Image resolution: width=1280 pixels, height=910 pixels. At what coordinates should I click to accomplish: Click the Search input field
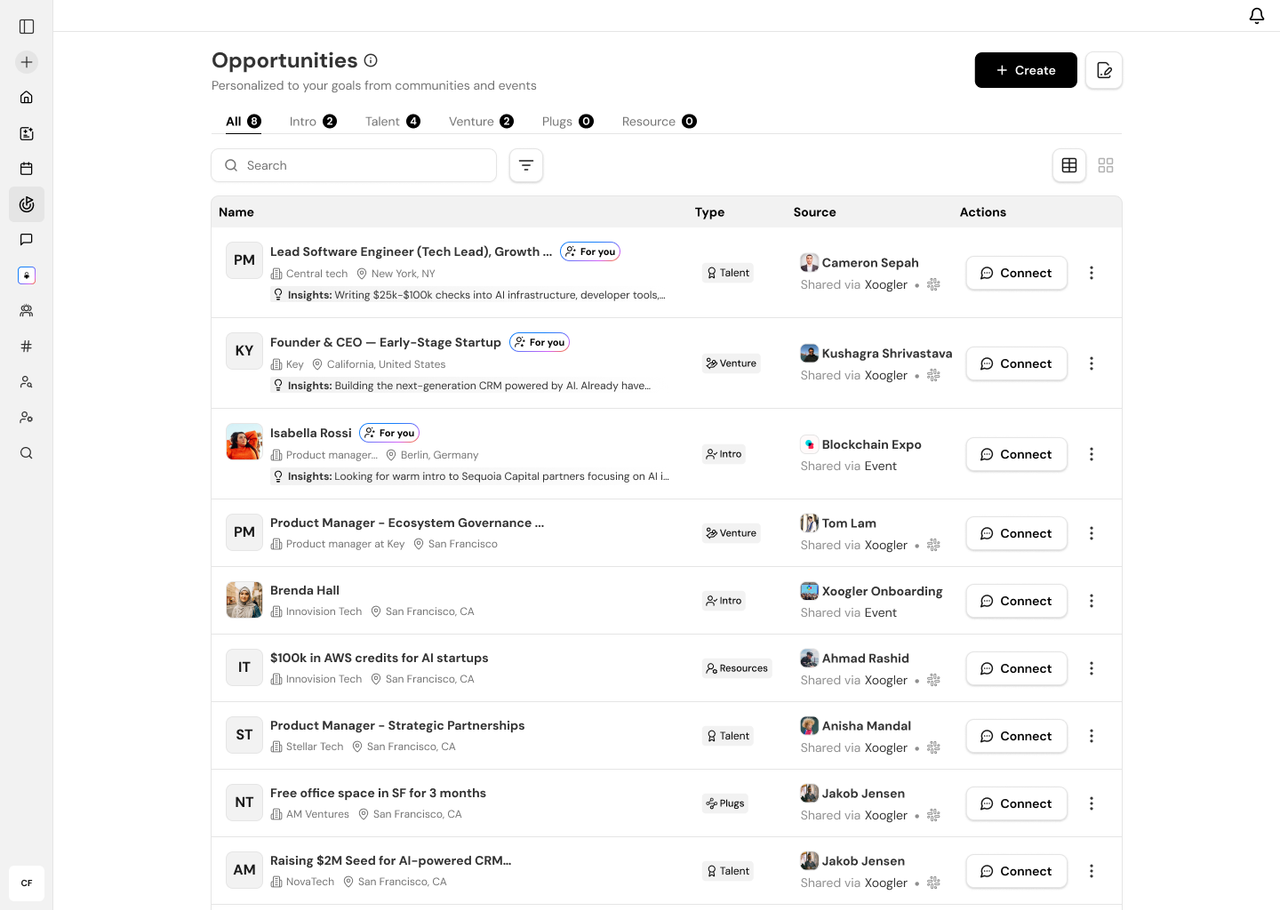click(x=354, y=165)
